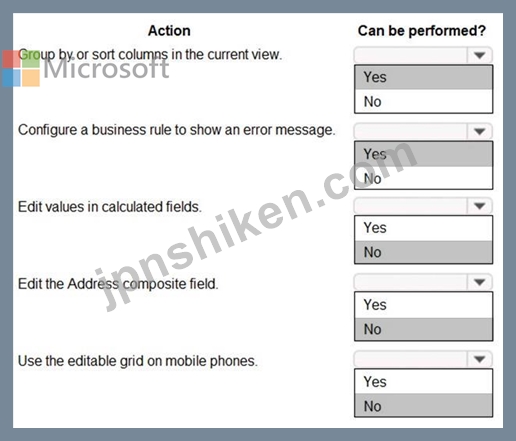
Task: Choose Yes for configure a business rule
Action: [423, 154]
